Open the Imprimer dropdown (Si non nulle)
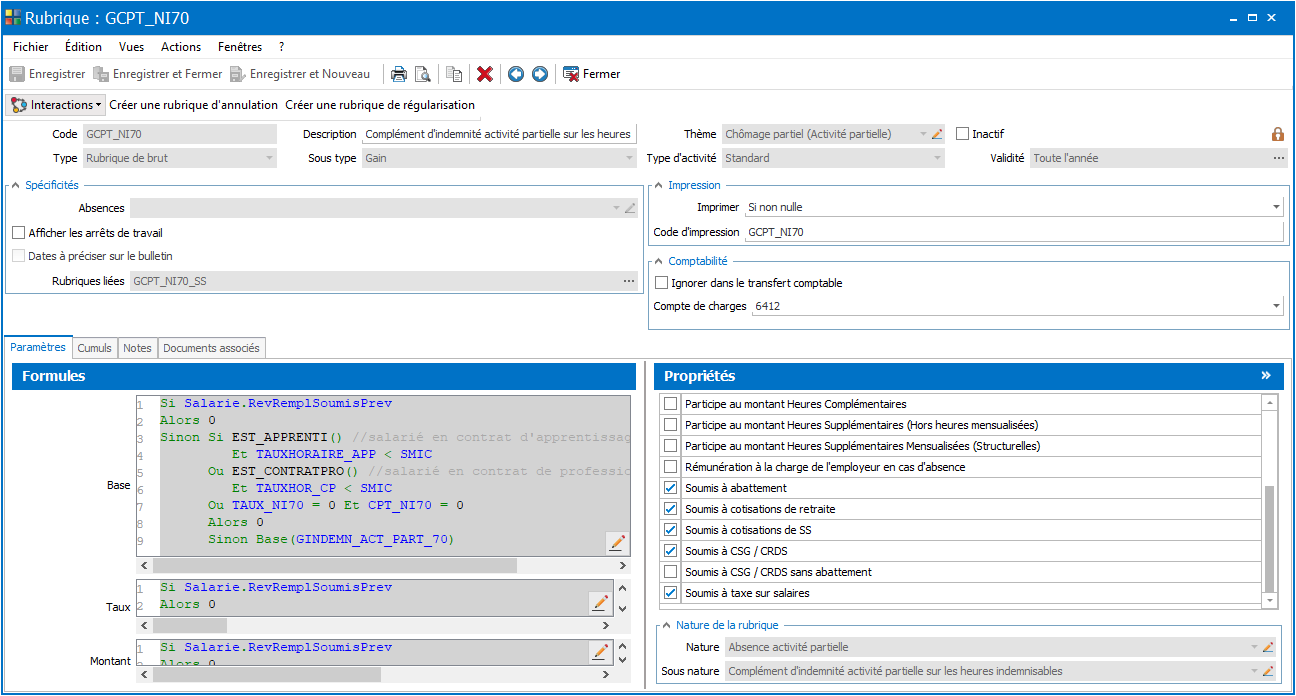Screen dimensions: 1296x696 click(x=1276, y=207)
